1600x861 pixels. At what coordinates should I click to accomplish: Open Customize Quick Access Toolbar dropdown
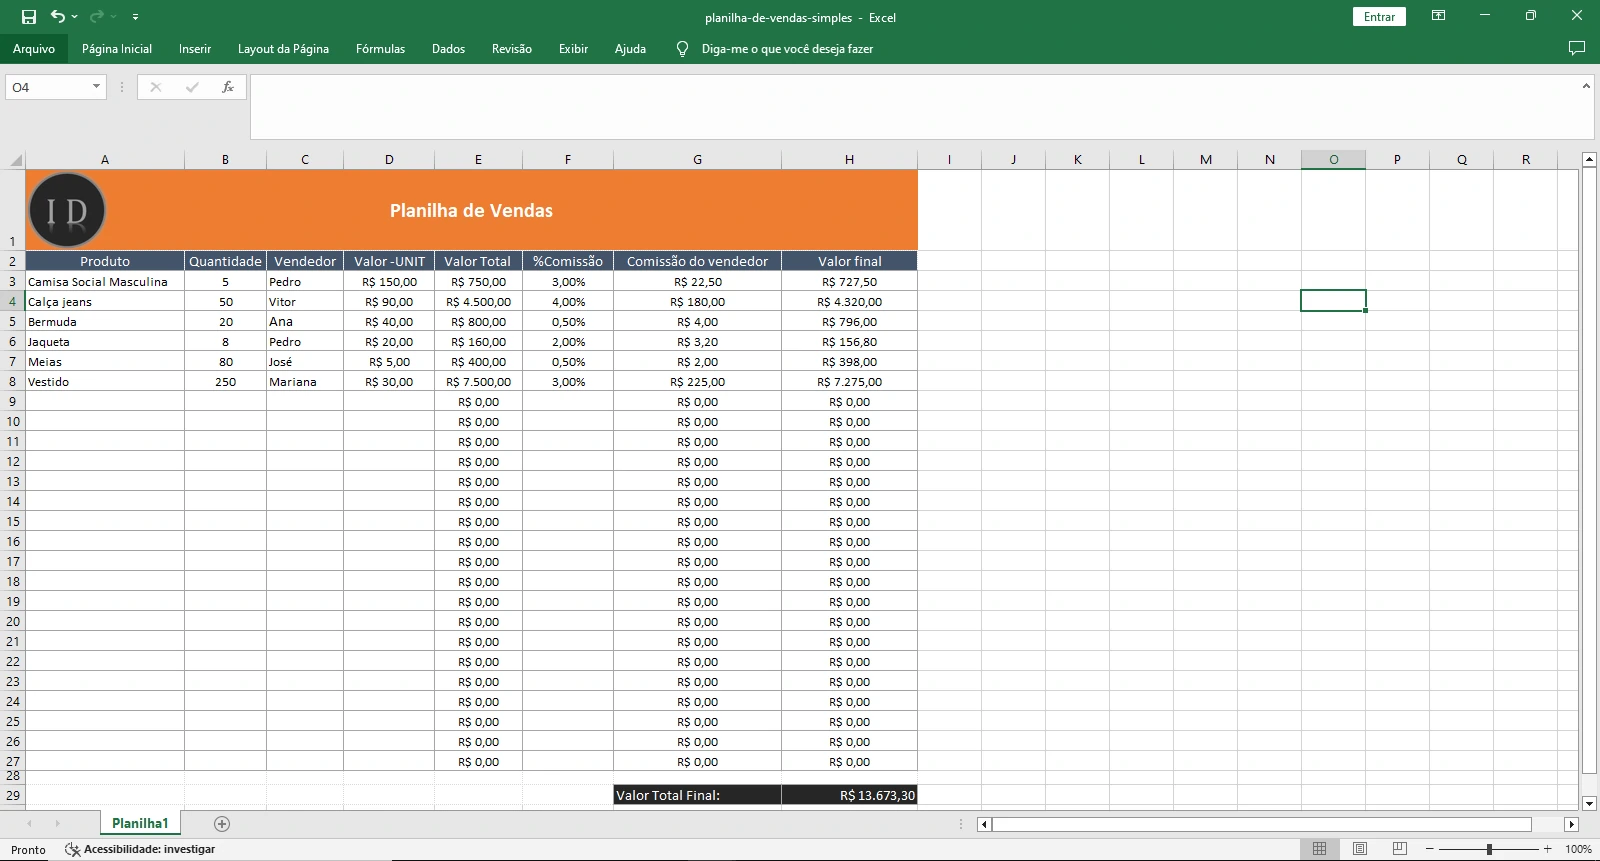[x=135, y=17]
